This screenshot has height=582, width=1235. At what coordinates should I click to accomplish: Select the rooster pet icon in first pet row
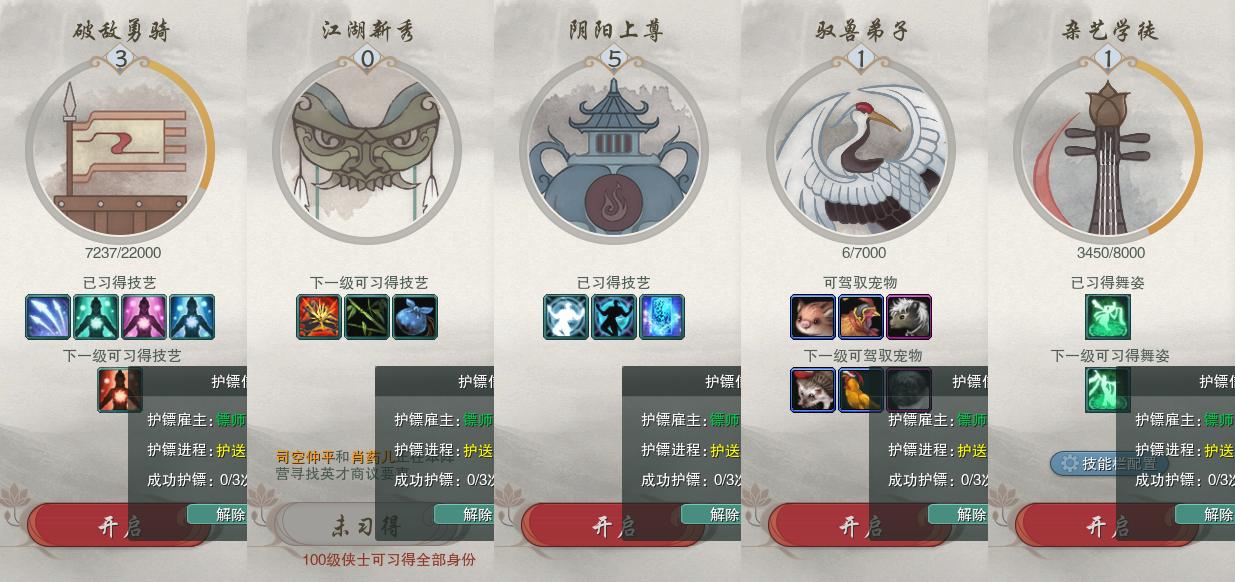click(x=861, y=317)
